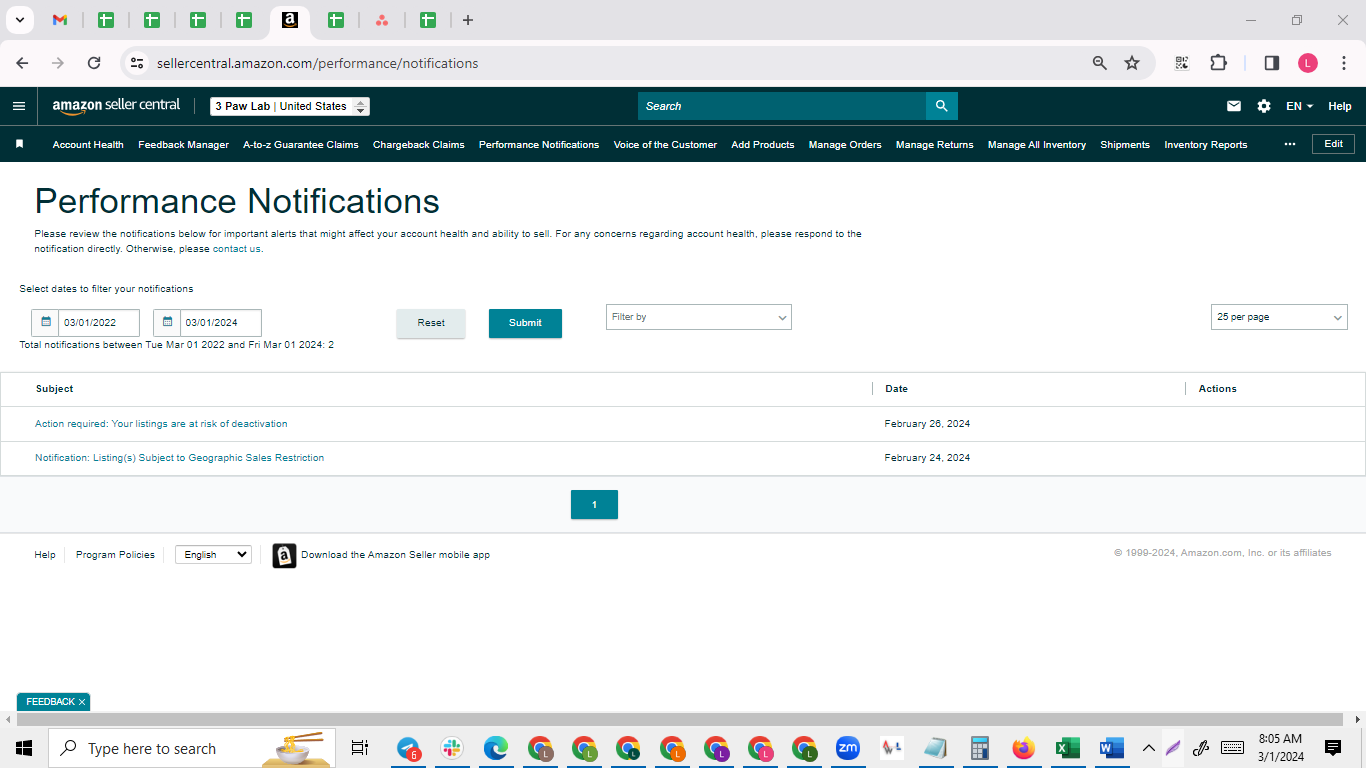The width and height of the screenshot is (1366, 768).
Task: Open the QR code extension icon
Action: click(x=1182, y=63)
